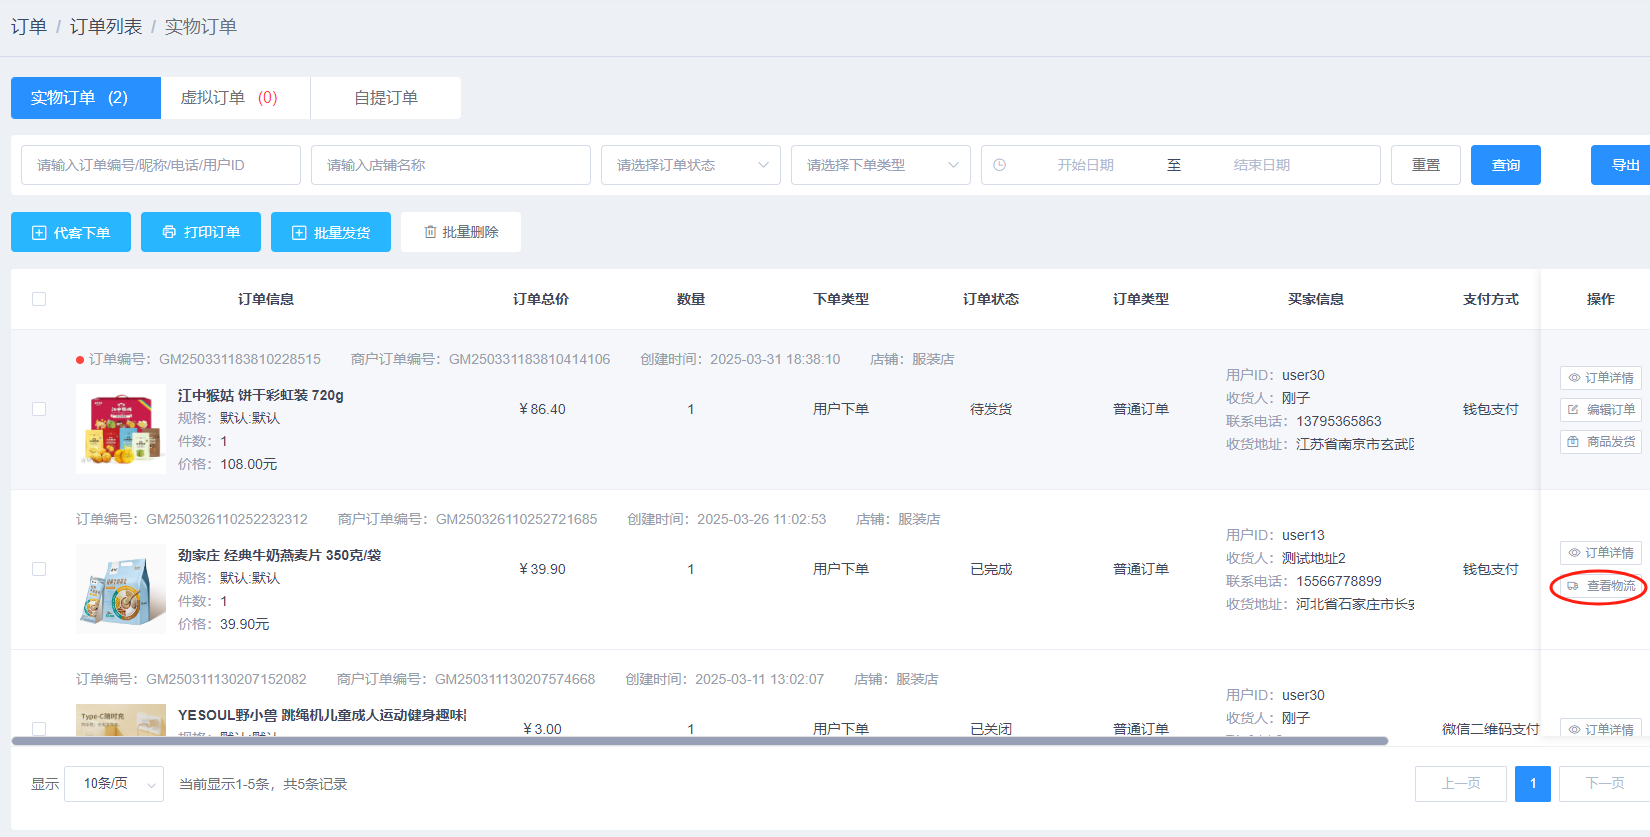Open the 10条/页 page size selector
Screen dimensions: 1650x837
[x=113, y=784]
